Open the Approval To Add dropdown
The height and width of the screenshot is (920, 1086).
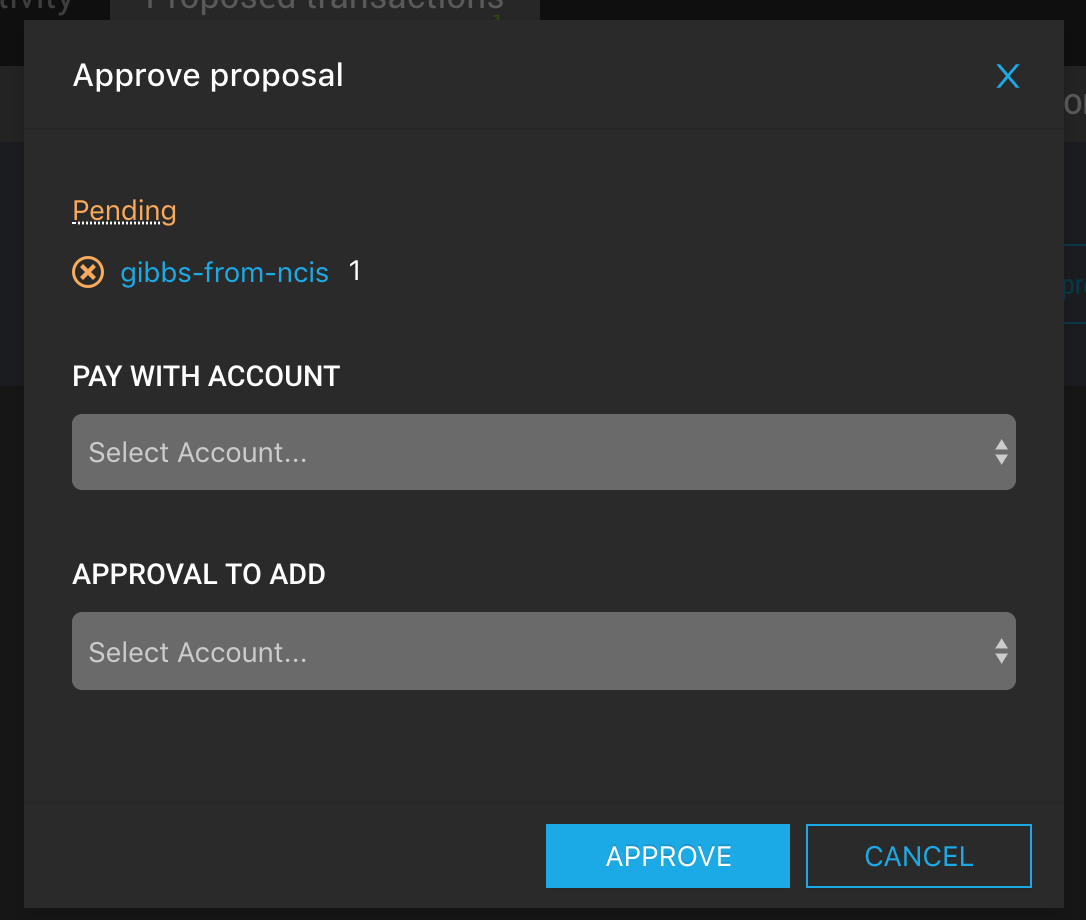coord(544,651)
